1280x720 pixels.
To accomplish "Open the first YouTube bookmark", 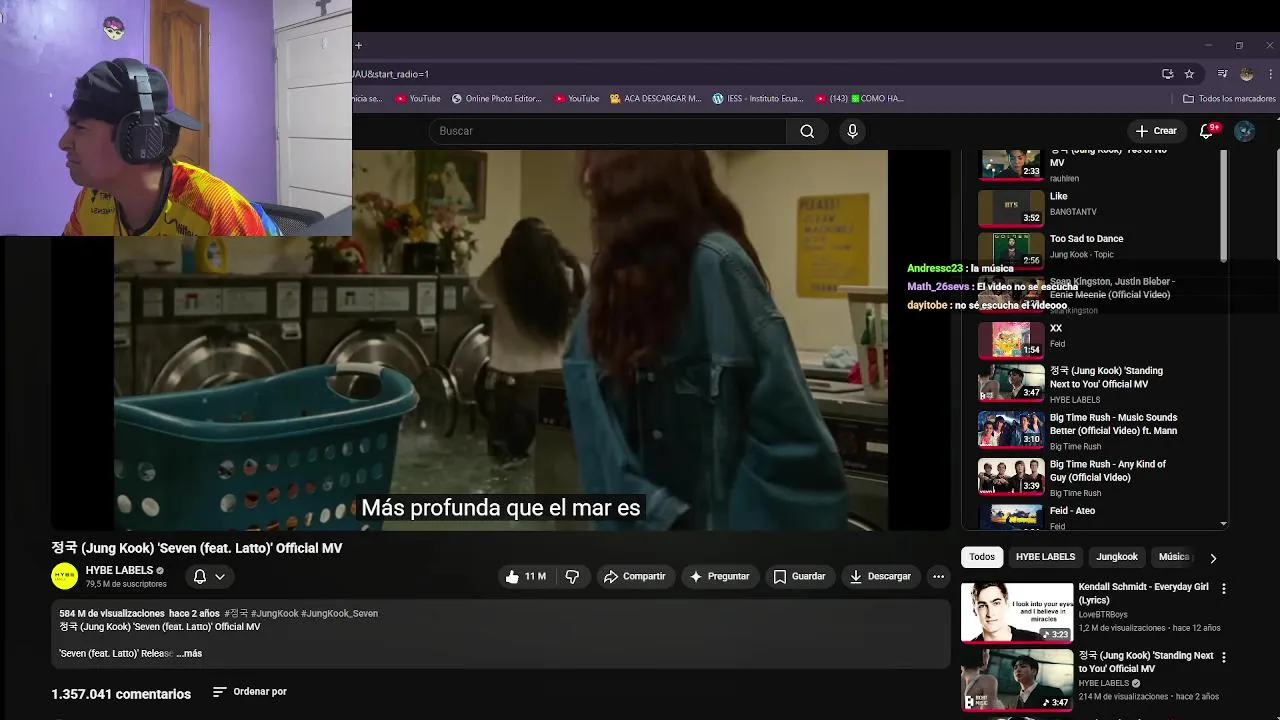I will click(x=418, y=99).
